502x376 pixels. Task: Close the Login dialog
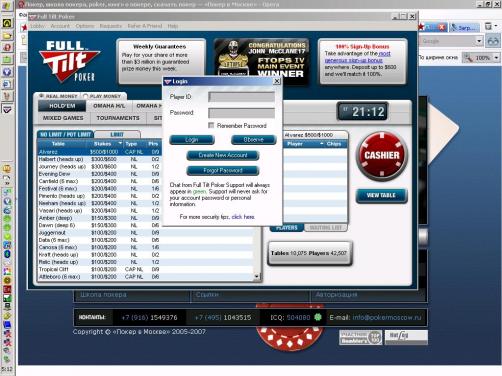277,81
